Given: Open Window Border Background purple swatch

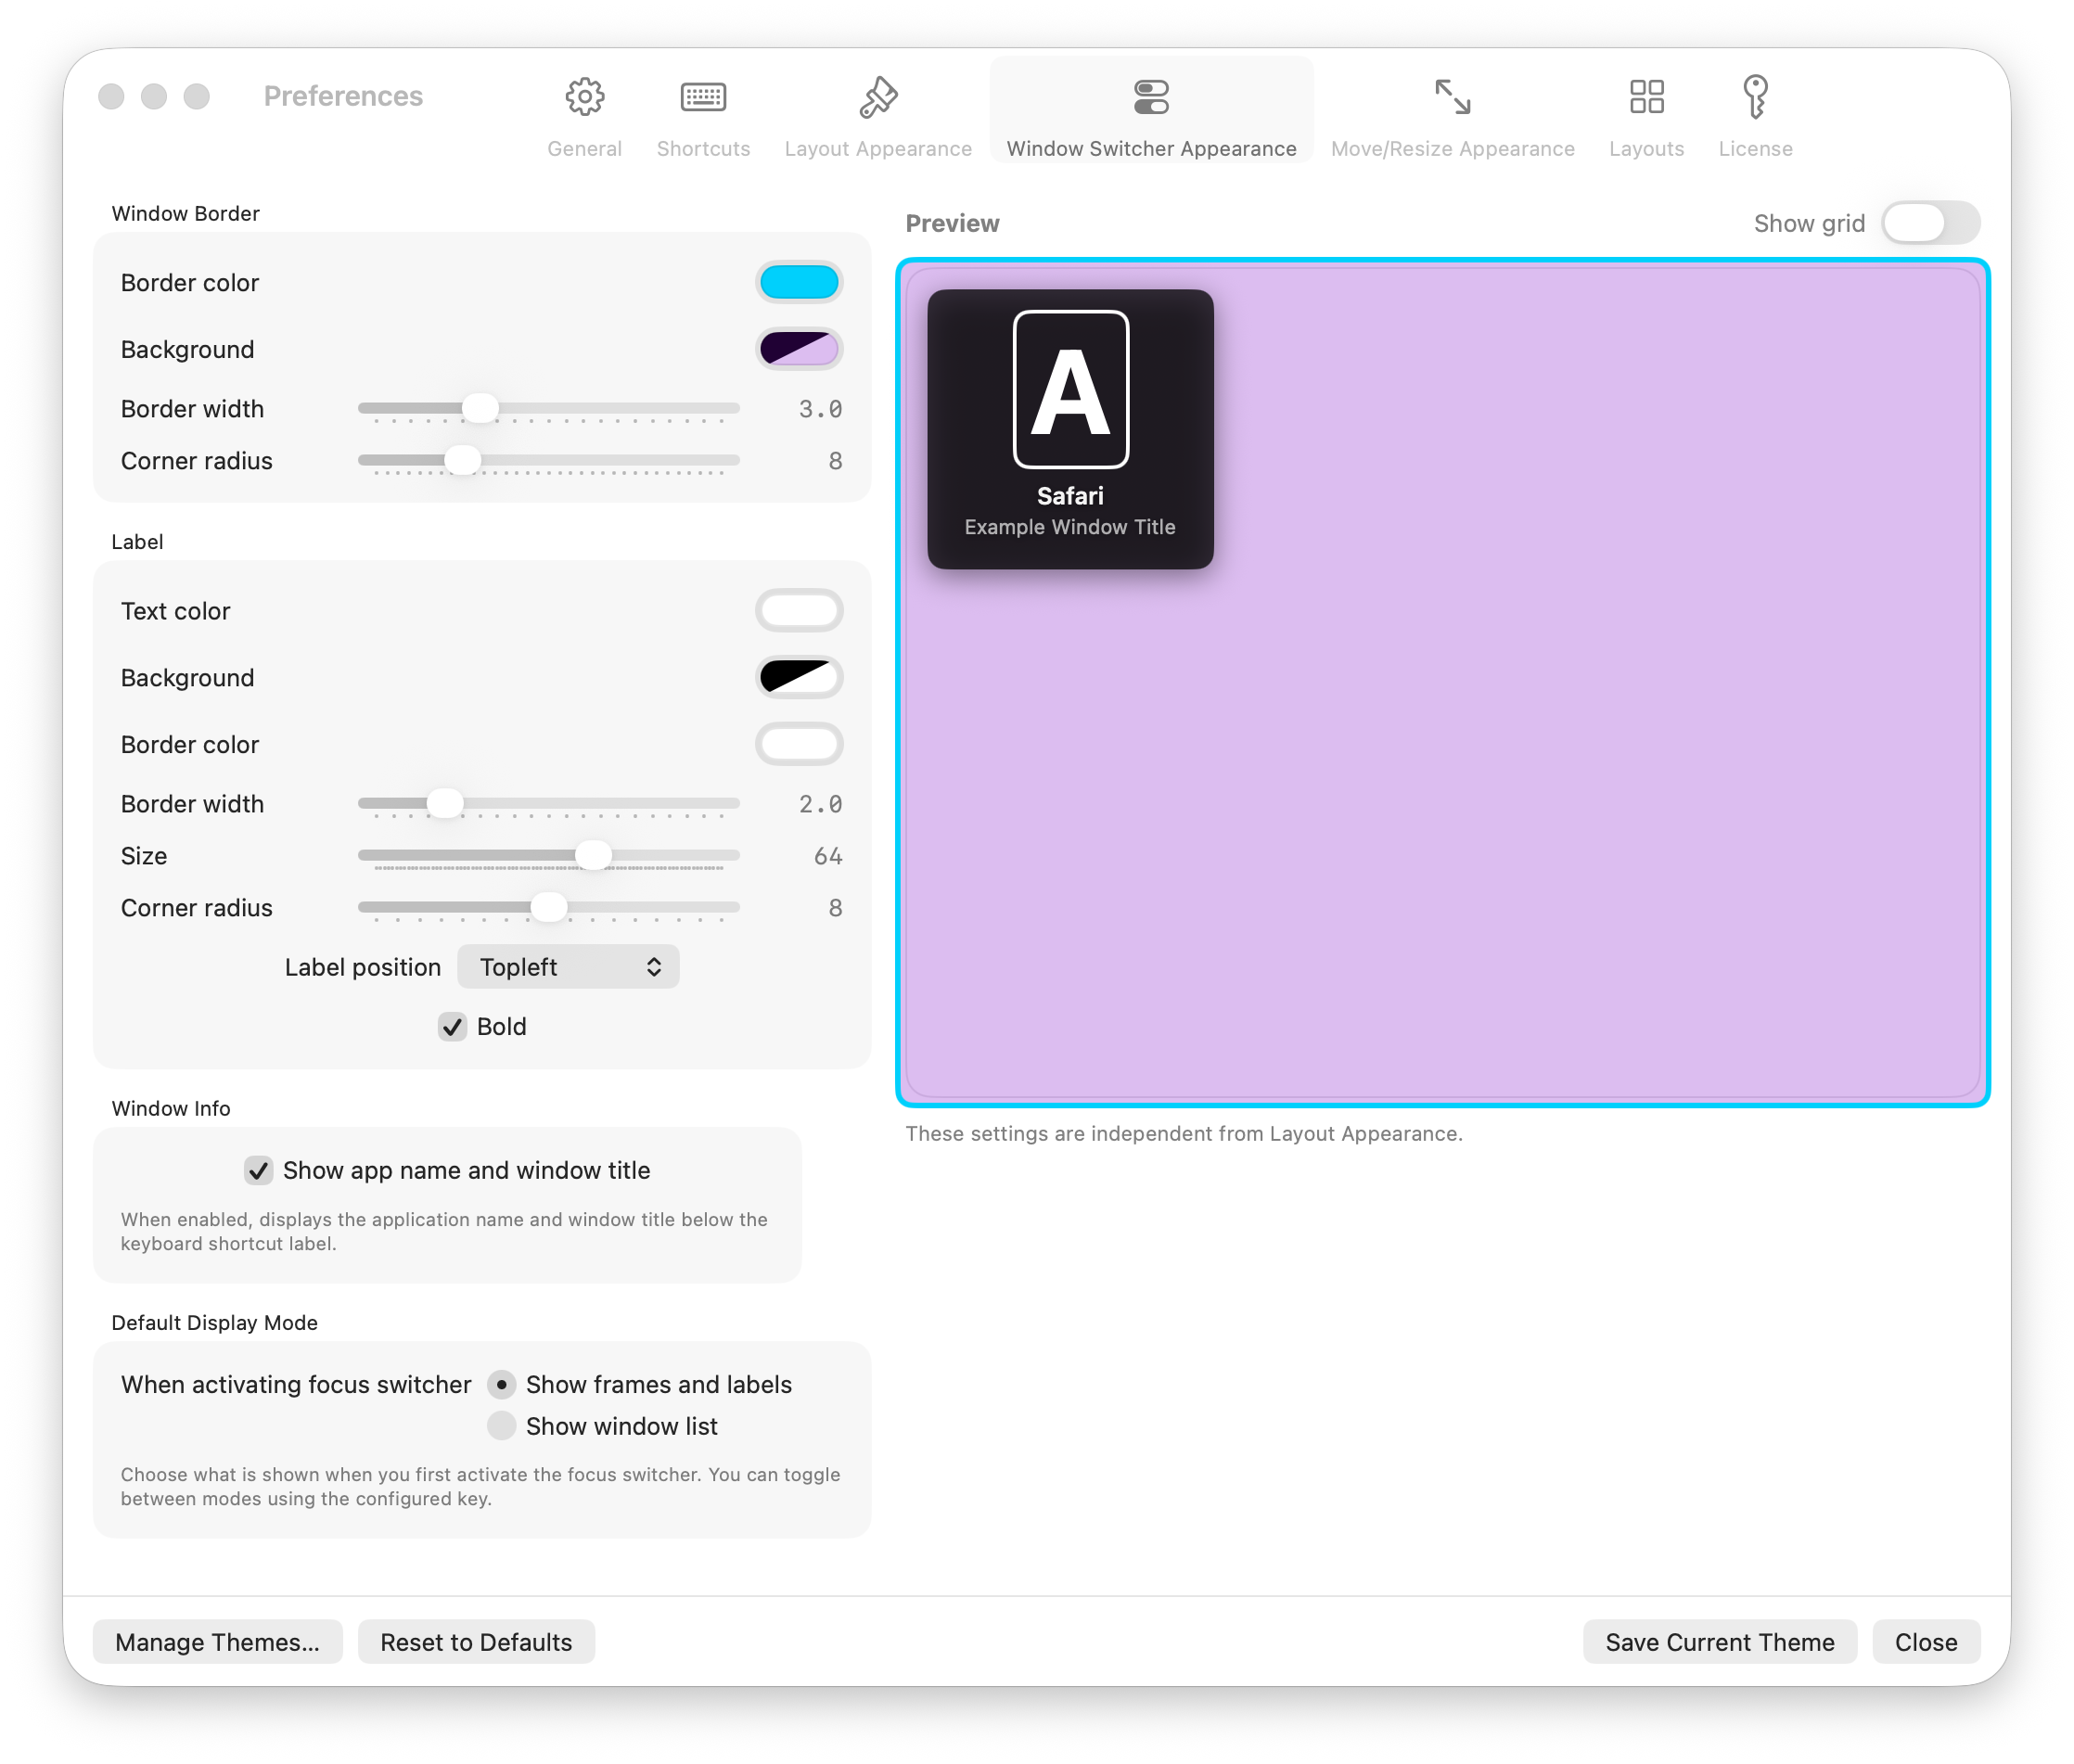Looking at the screenshot, I should [799, 349].
